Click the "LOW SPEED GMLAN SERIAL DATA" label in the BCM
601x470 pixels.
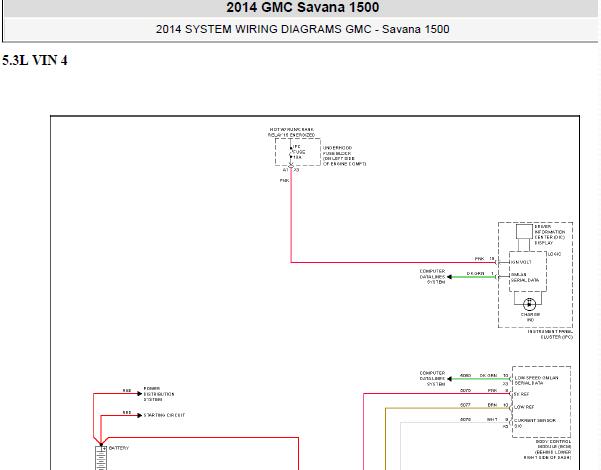tap(536, 380)
